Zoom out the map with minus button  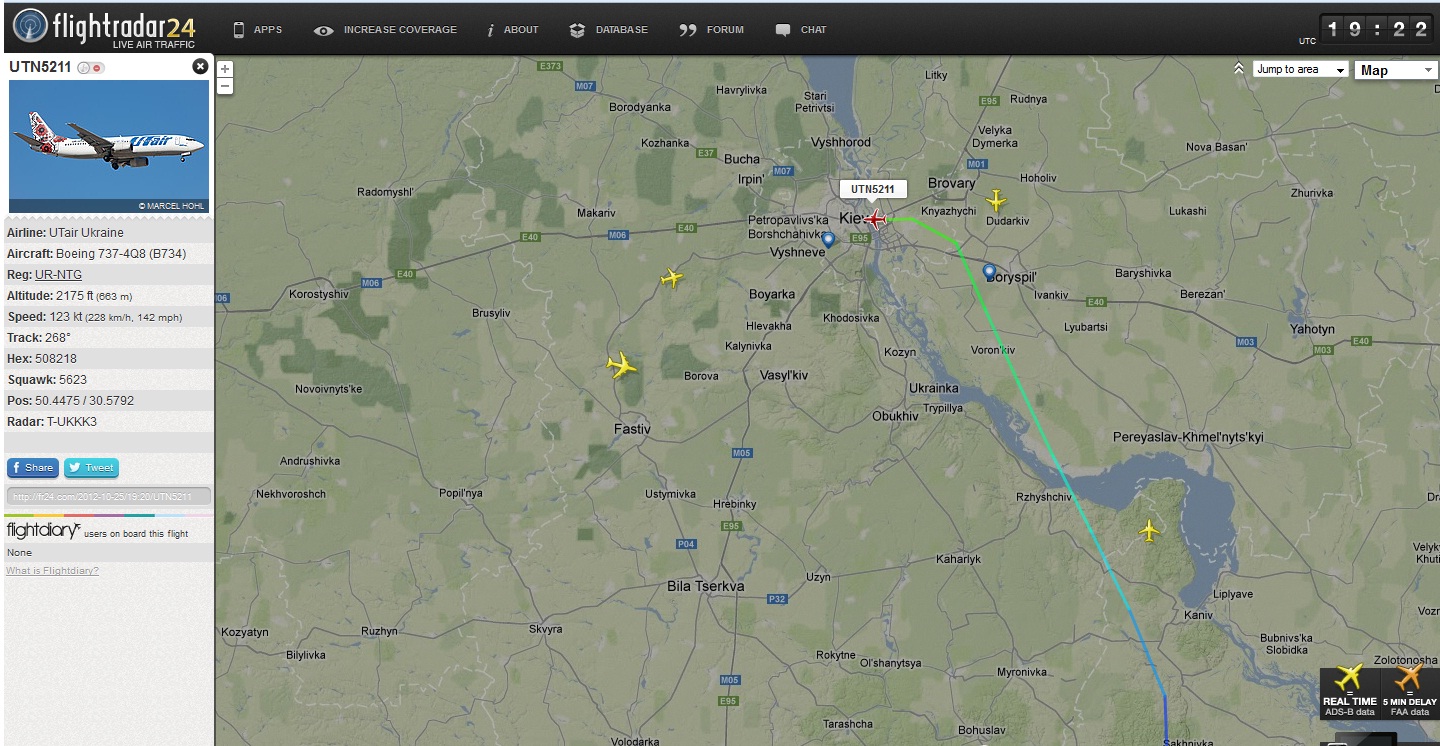(225, 86)
